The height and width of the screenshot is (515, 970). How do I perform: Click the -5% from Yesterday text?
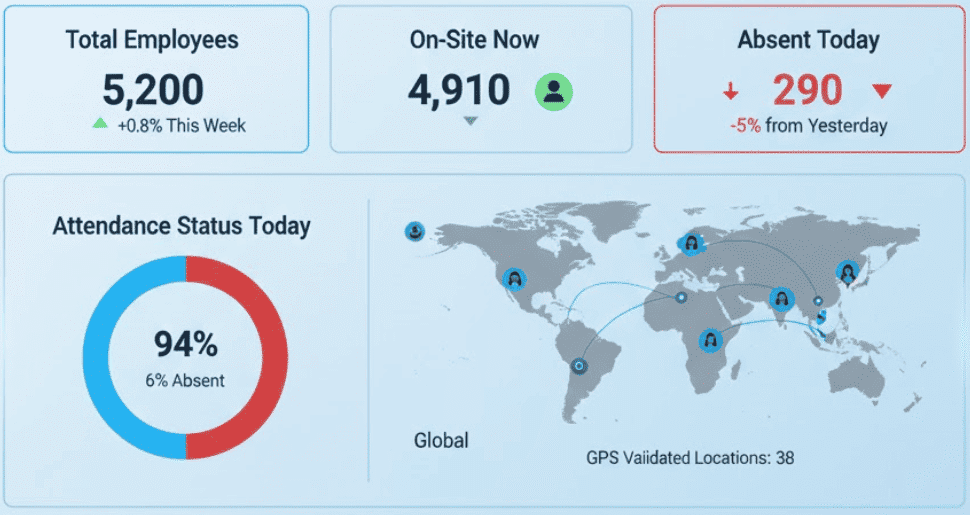(x=809, y=126)
